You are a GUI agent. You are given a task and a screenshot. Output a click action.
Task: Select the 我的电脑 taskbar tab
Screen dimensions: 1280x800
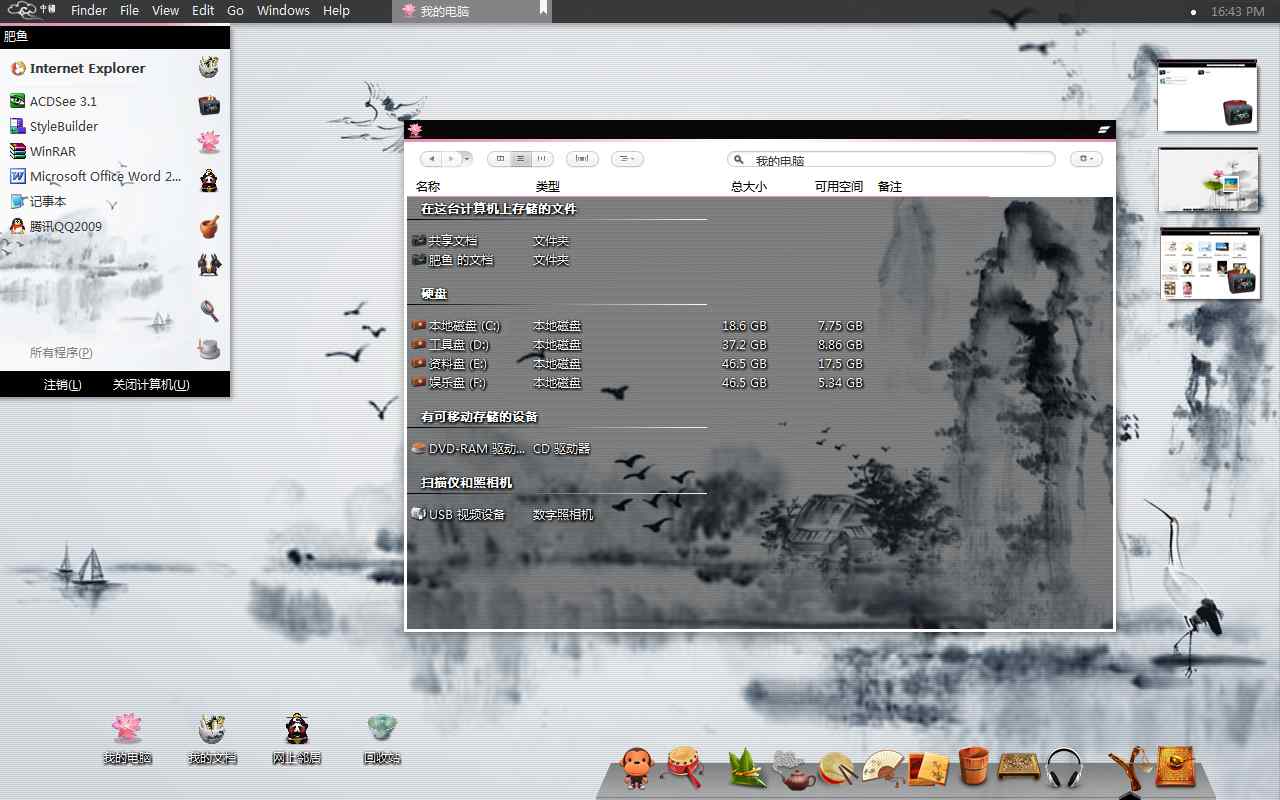pos(471,11)
